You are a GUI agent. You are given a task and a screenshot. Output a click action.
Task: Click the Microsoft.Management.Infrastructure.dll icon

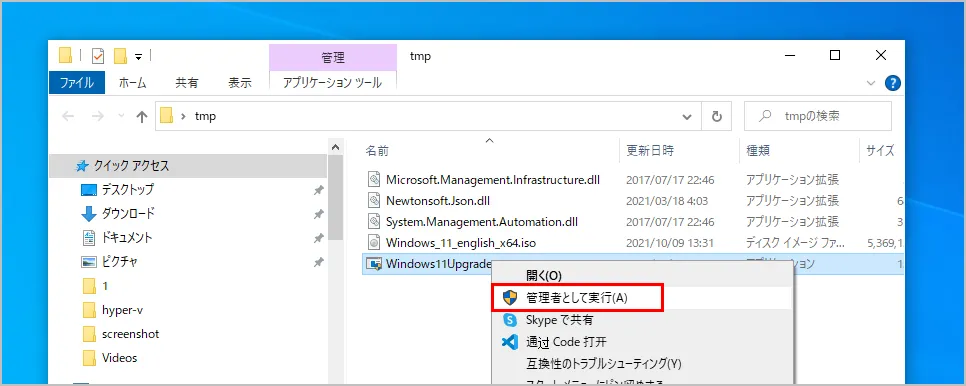point(373,180)
